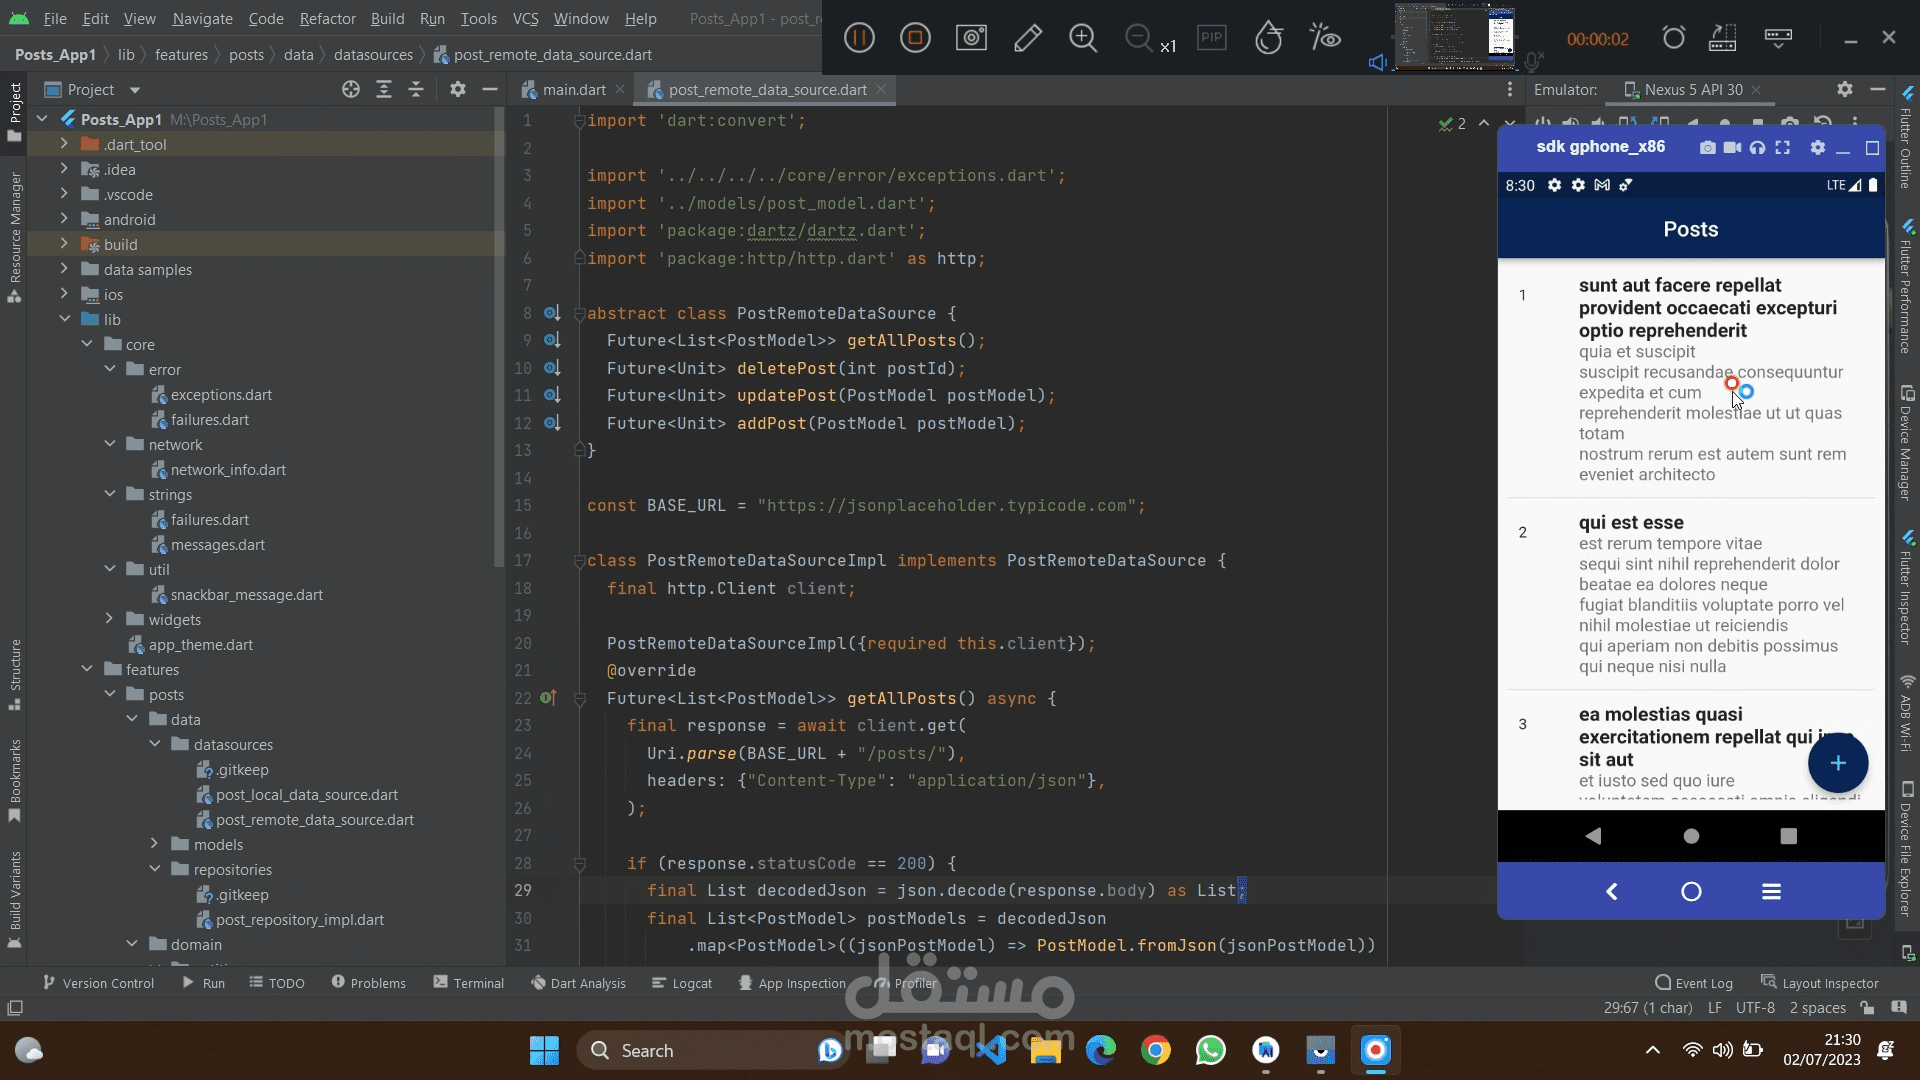Open the recorder pencil annotation tool
1920x1080 pixels.
point(1027,38)
